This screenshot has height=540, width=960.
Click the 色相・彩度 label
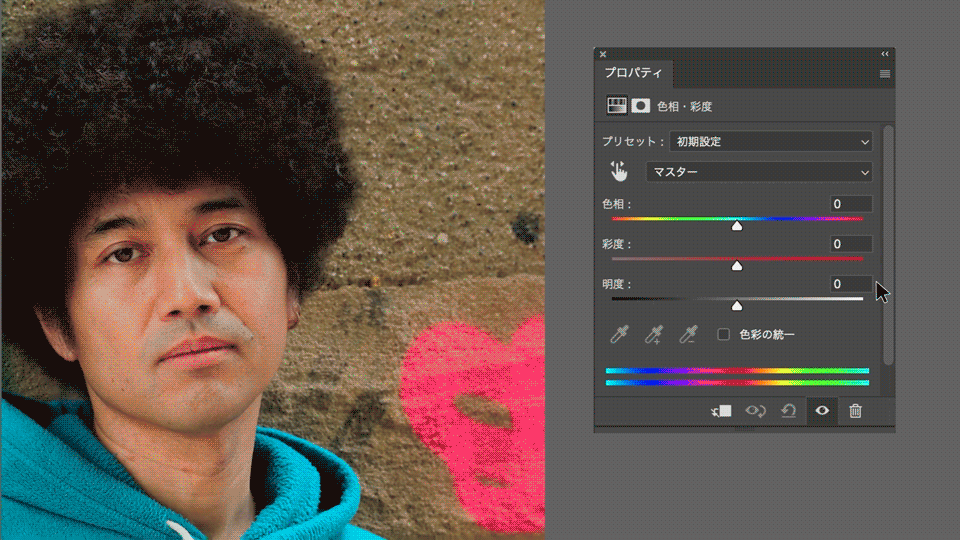[684, 107]
